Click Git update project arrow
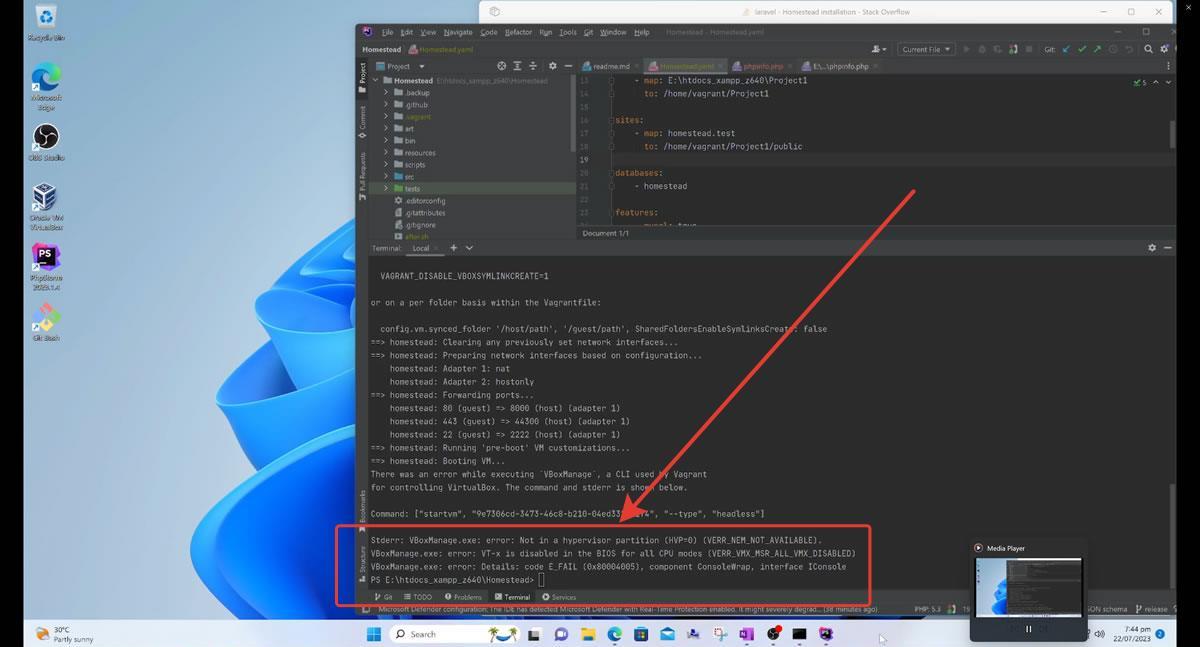 coord(1067,49)
